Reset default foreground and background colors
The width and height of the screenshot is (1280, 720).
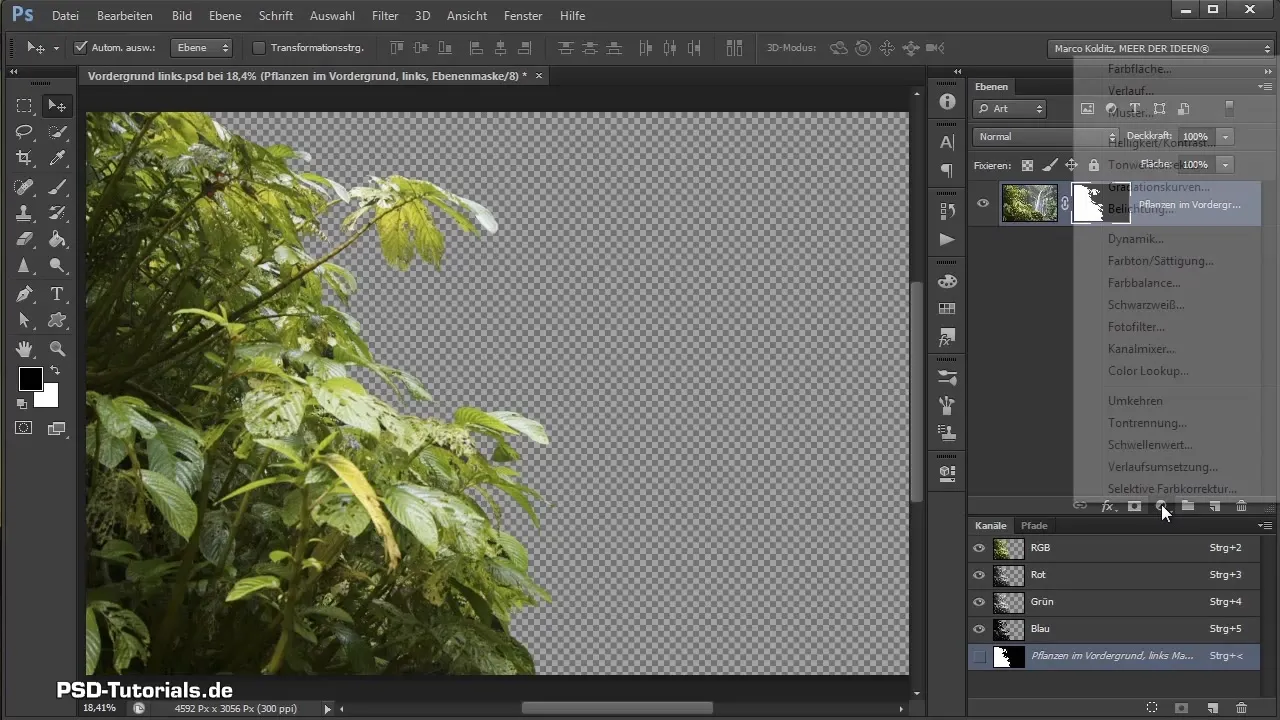point(22,404)
